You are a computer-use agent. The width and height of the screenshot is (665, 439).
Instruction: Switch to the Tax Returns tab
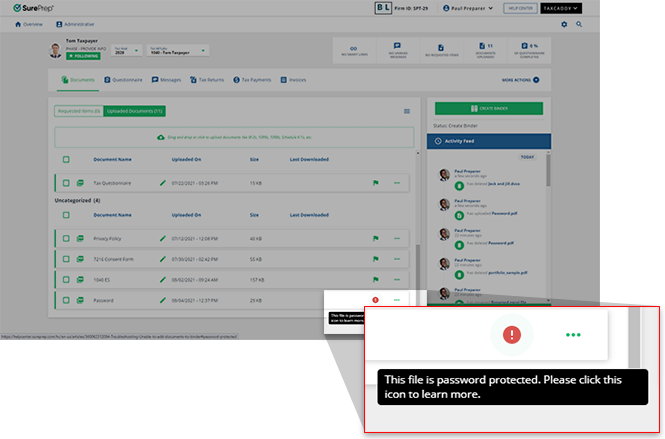coord(207,80)
